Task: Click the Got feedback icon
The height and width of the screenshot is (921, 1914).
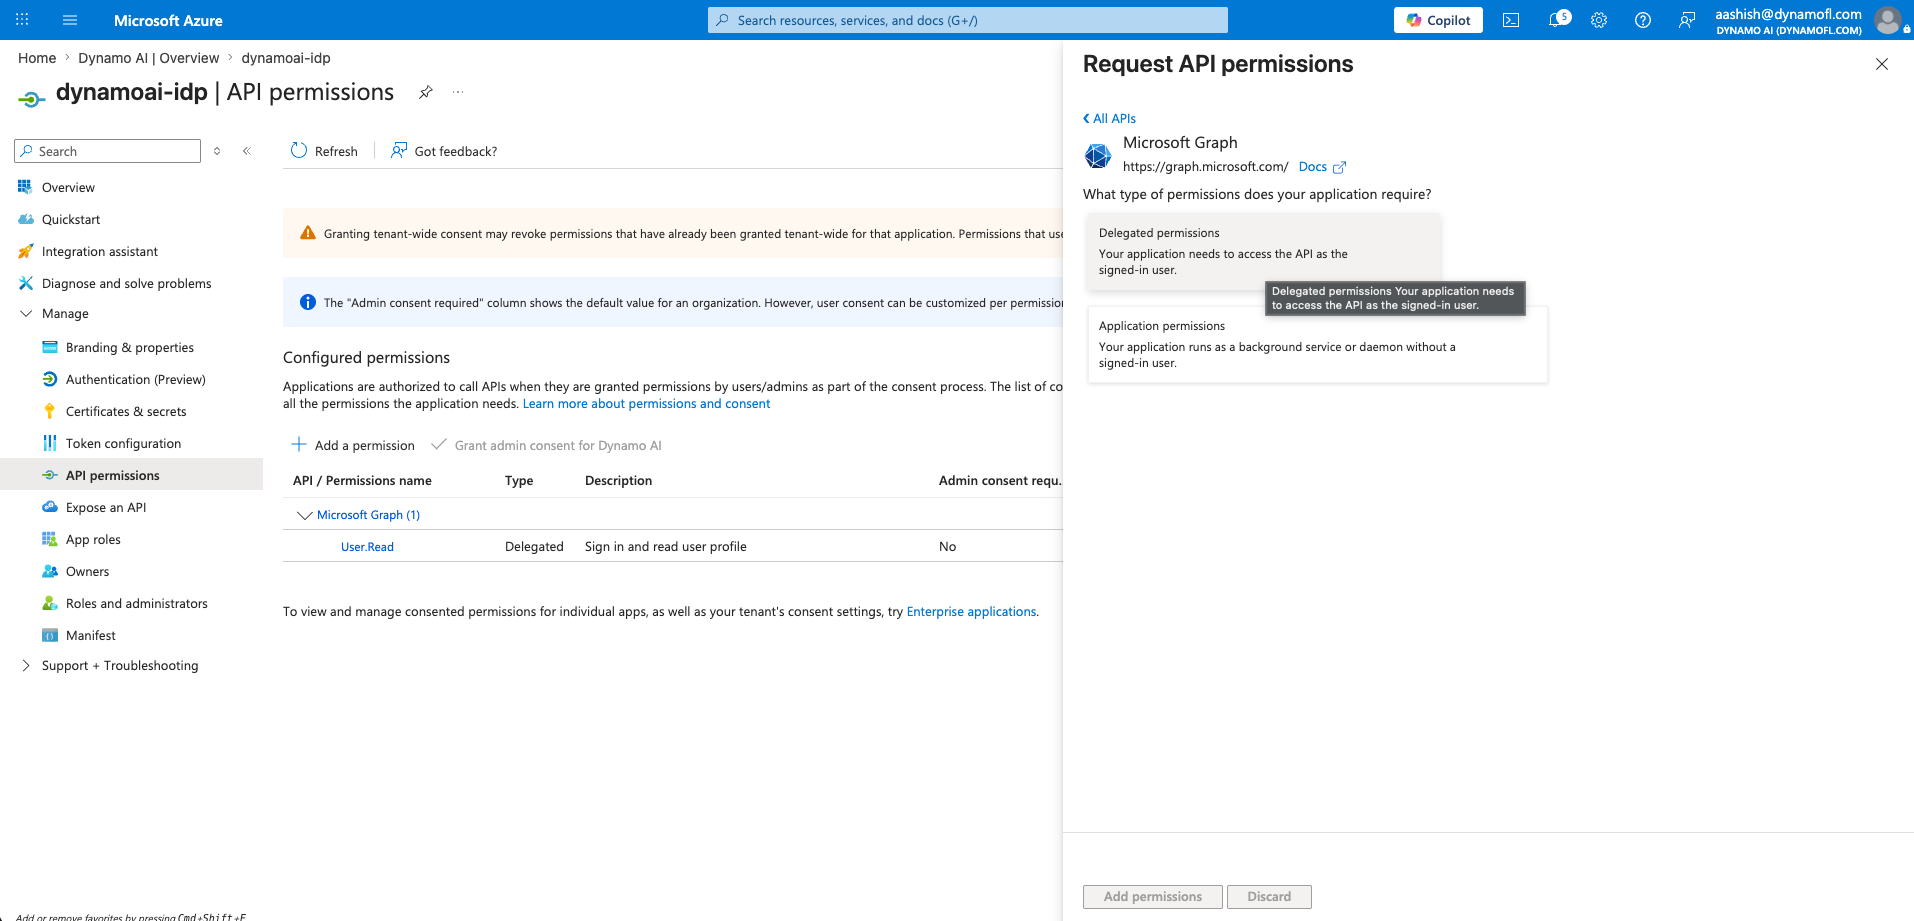Action: 399,151
